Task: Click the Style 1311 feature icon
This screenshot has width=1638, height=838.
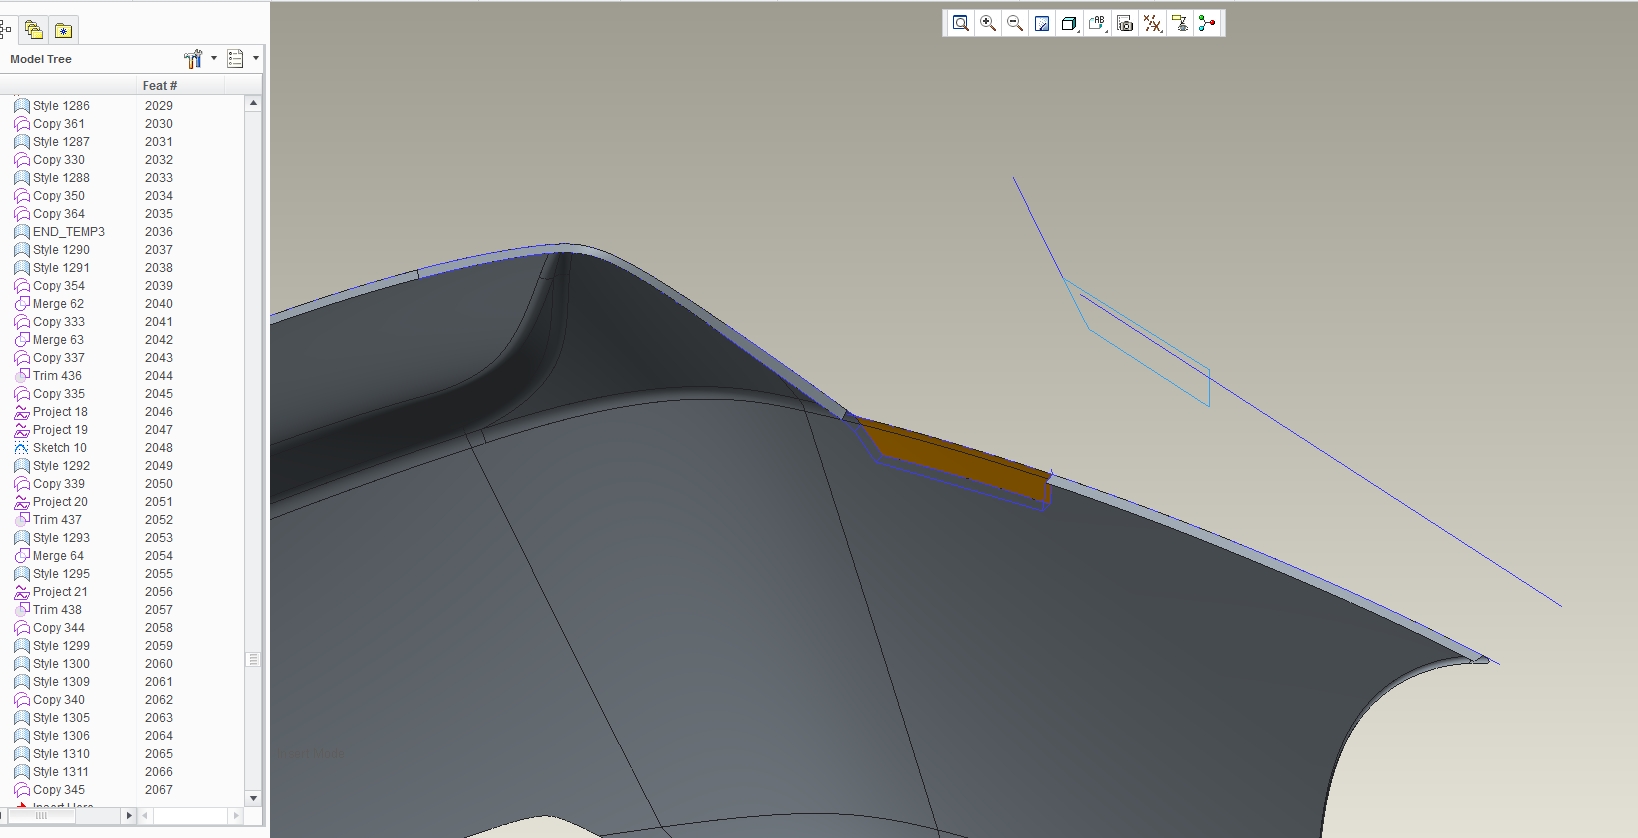Action: [21, 772]
